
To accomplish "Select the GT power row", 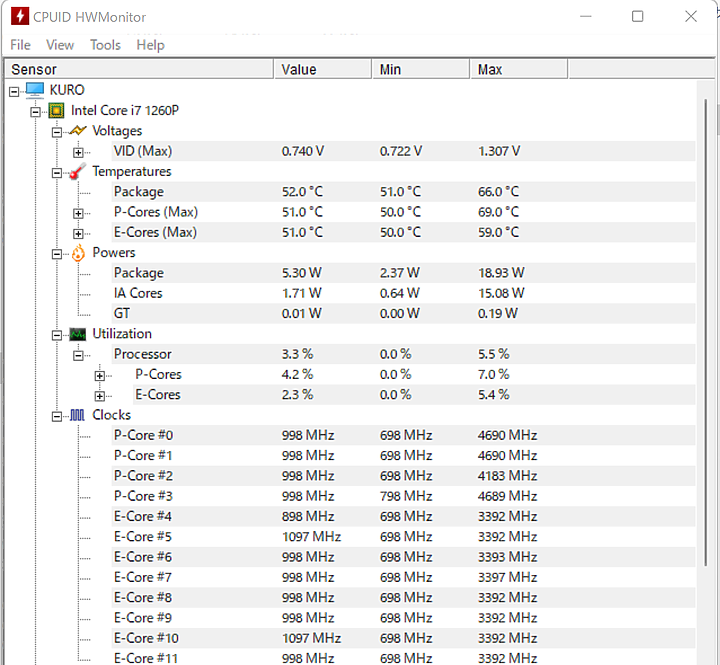I will coord(403,313).
